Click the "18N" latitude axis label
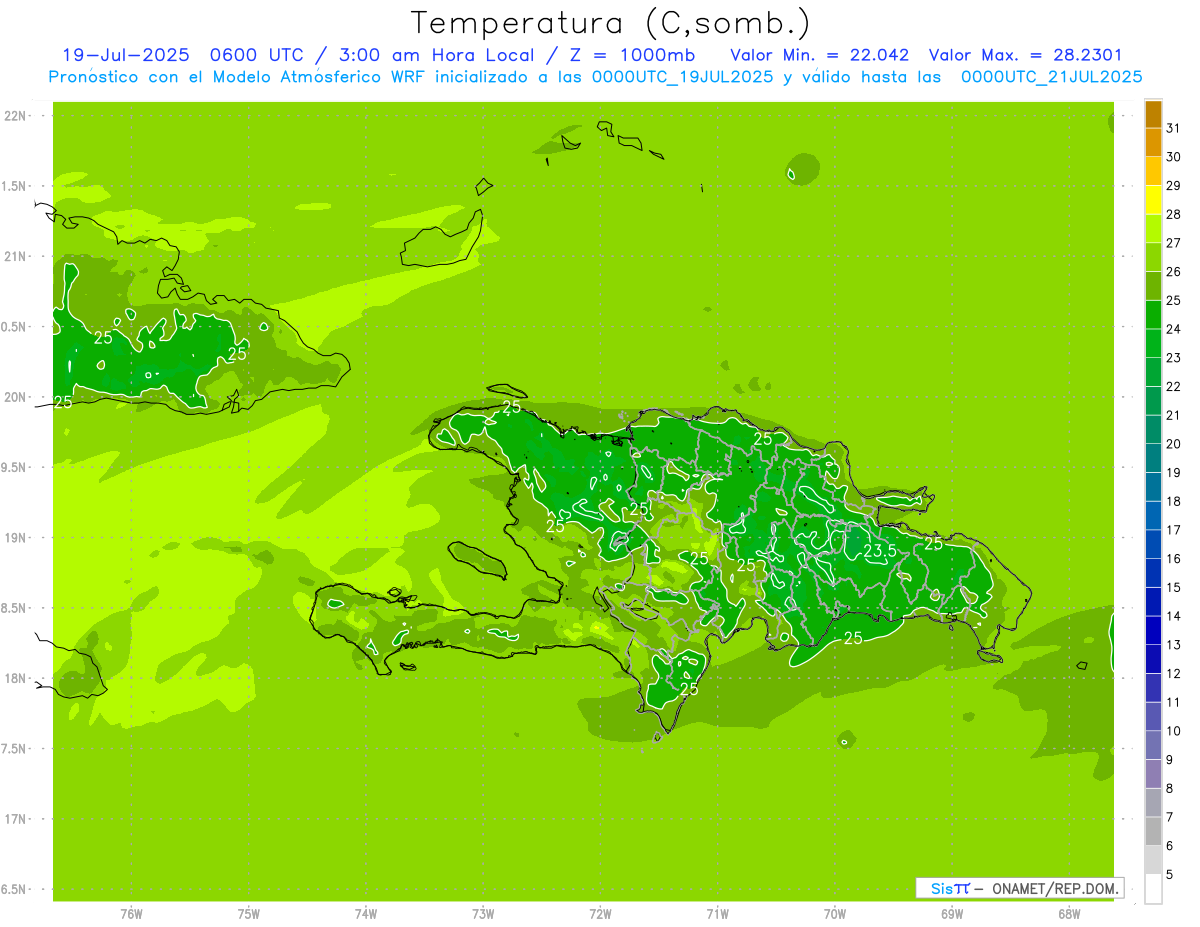Screen dimensions: 1200x927 (15, 678)
